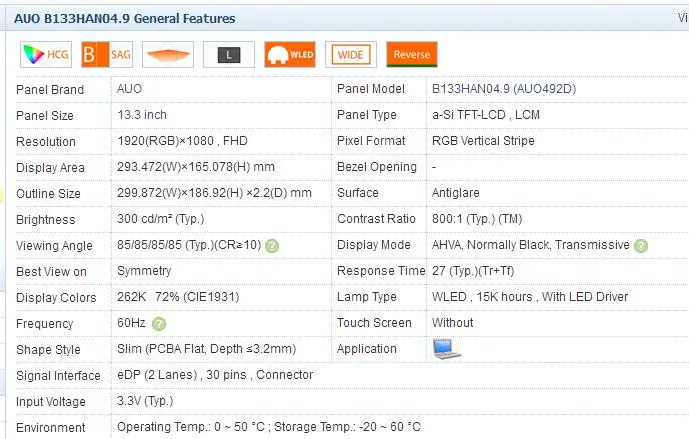Click the WIDE screen icon

point(351,54)
